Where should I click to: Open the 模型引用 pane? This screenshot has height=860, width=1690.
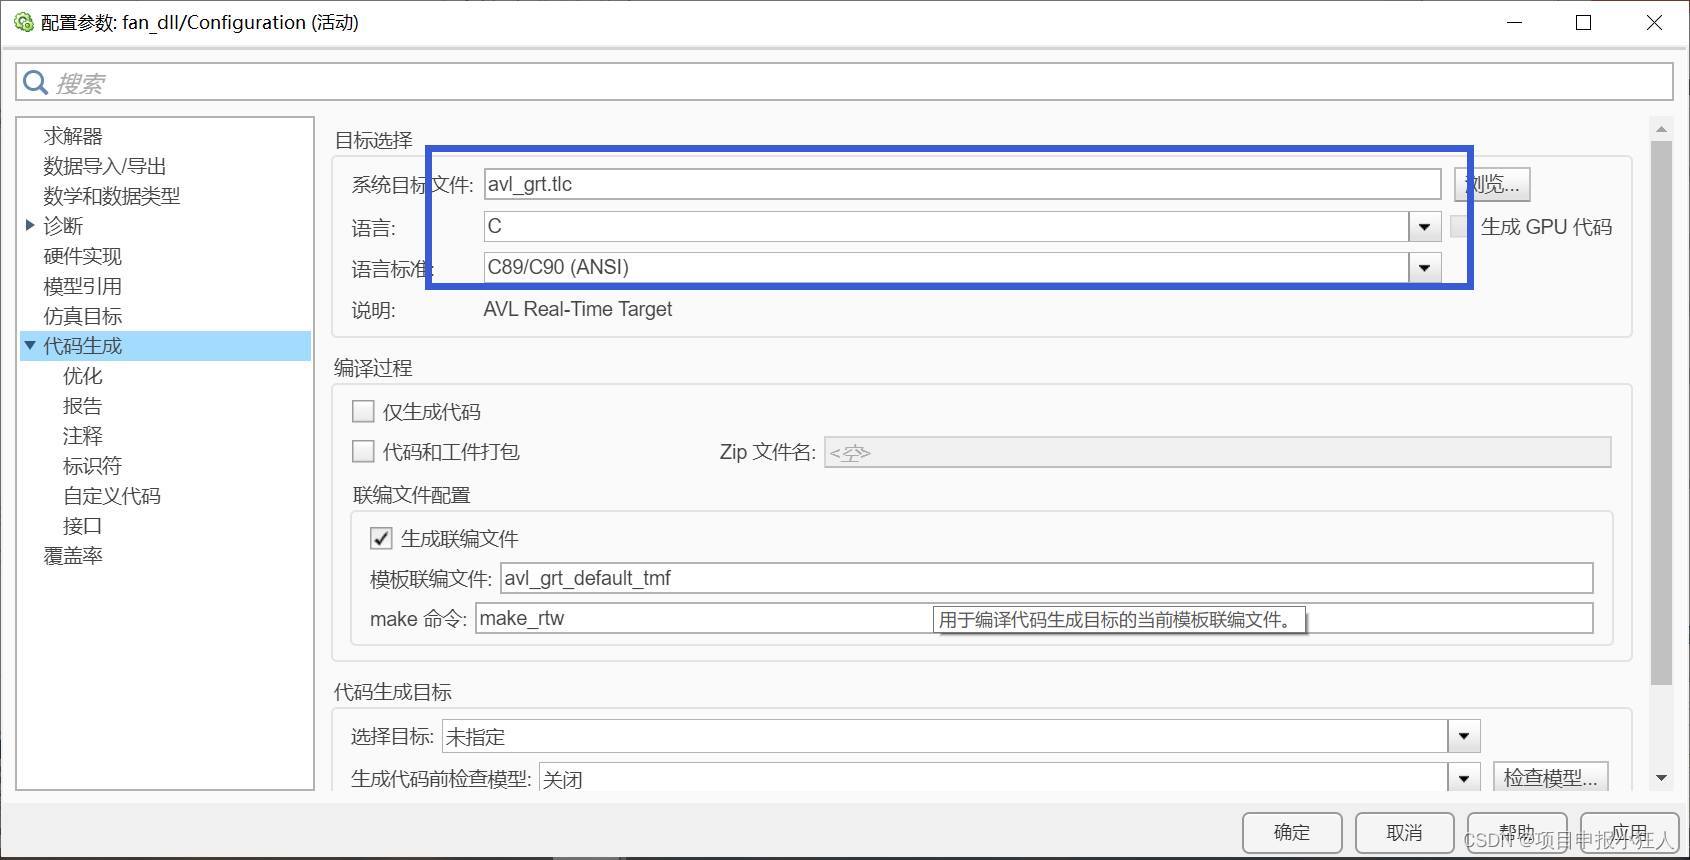pyautogui.click(x=83, y=286)
